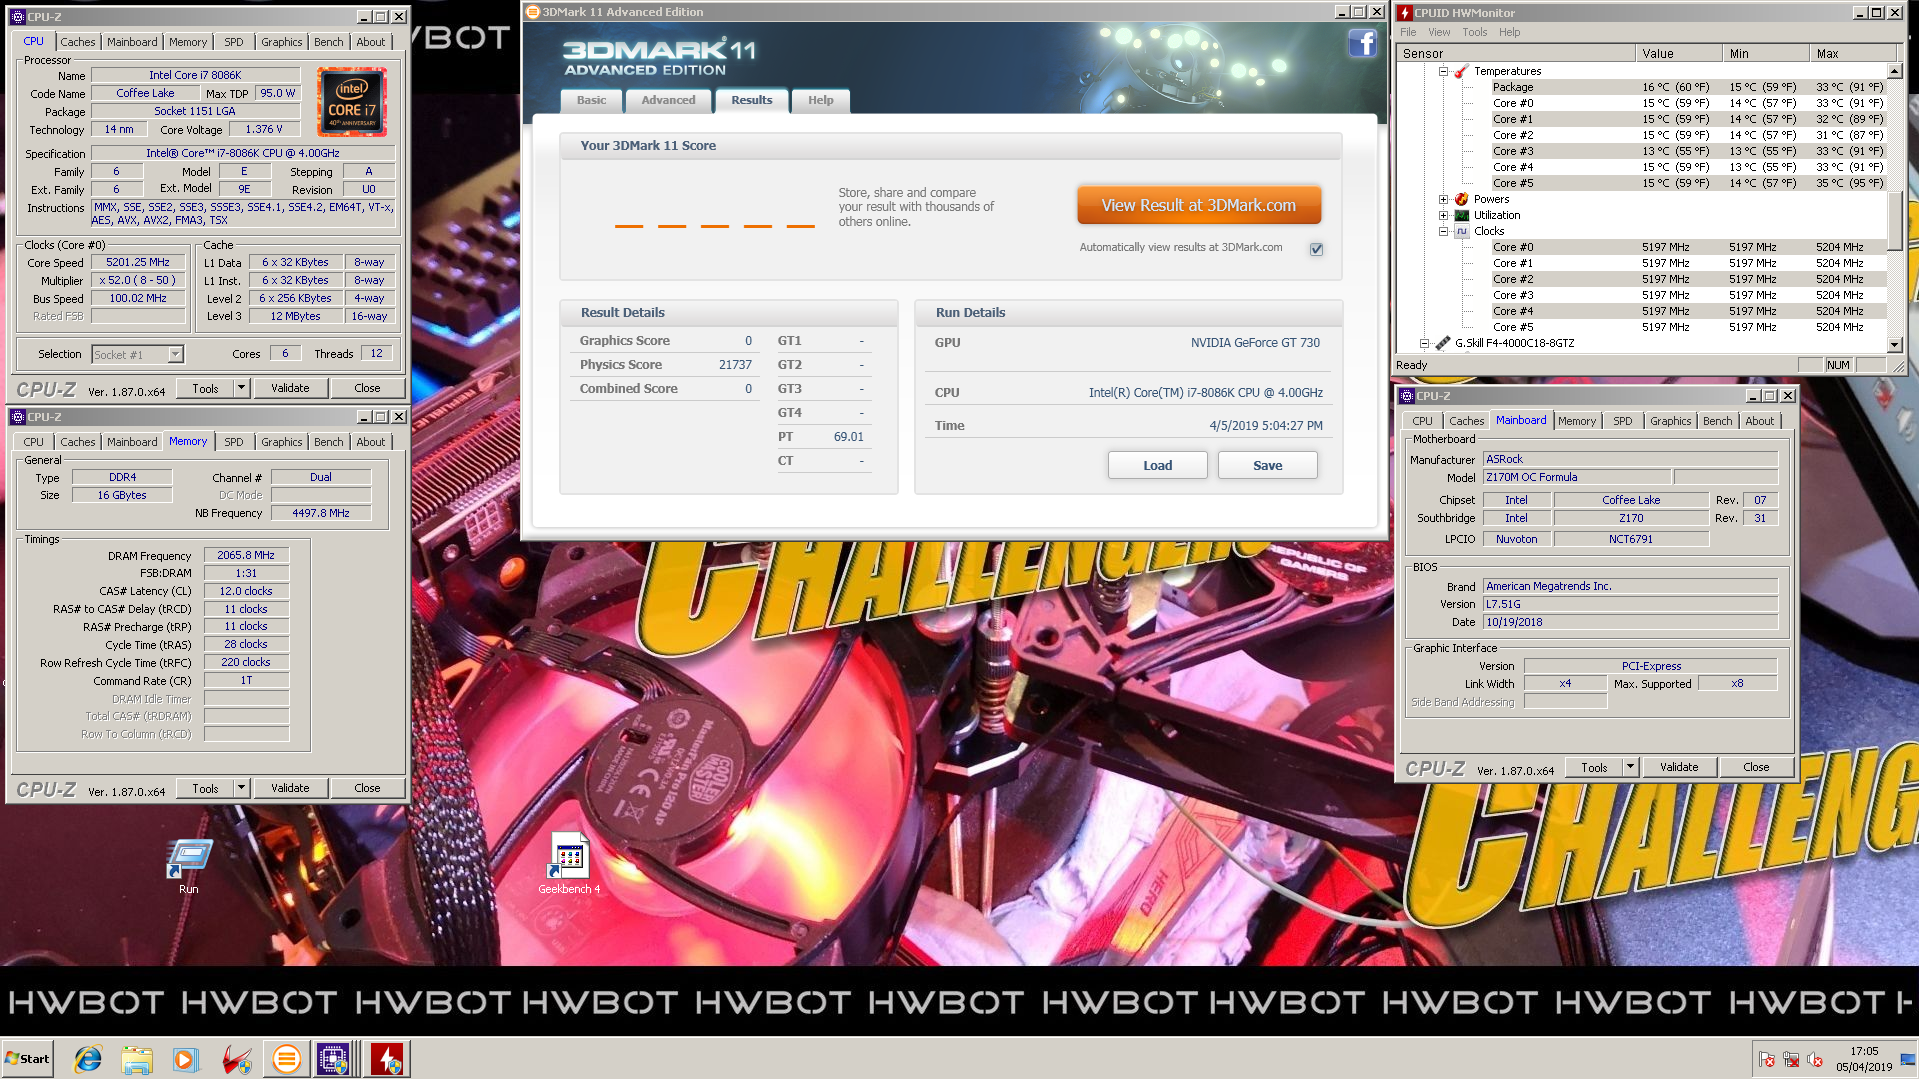This screenshot has width=1919, height=1079.
Task: Expand the Utilization node in HWMonitor
Action: pyautogui.click(x=1443, y=215)
